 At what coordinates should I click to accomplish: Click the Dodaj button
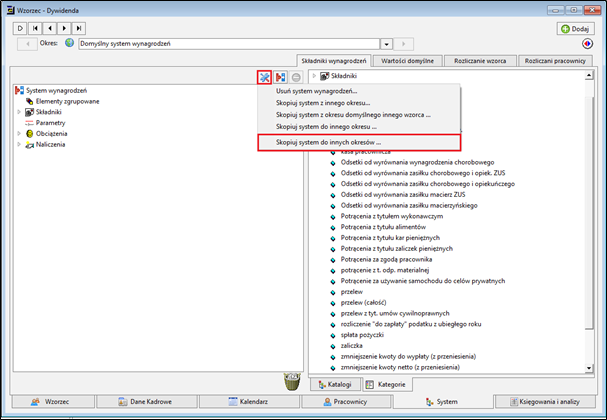click(576, 29)
